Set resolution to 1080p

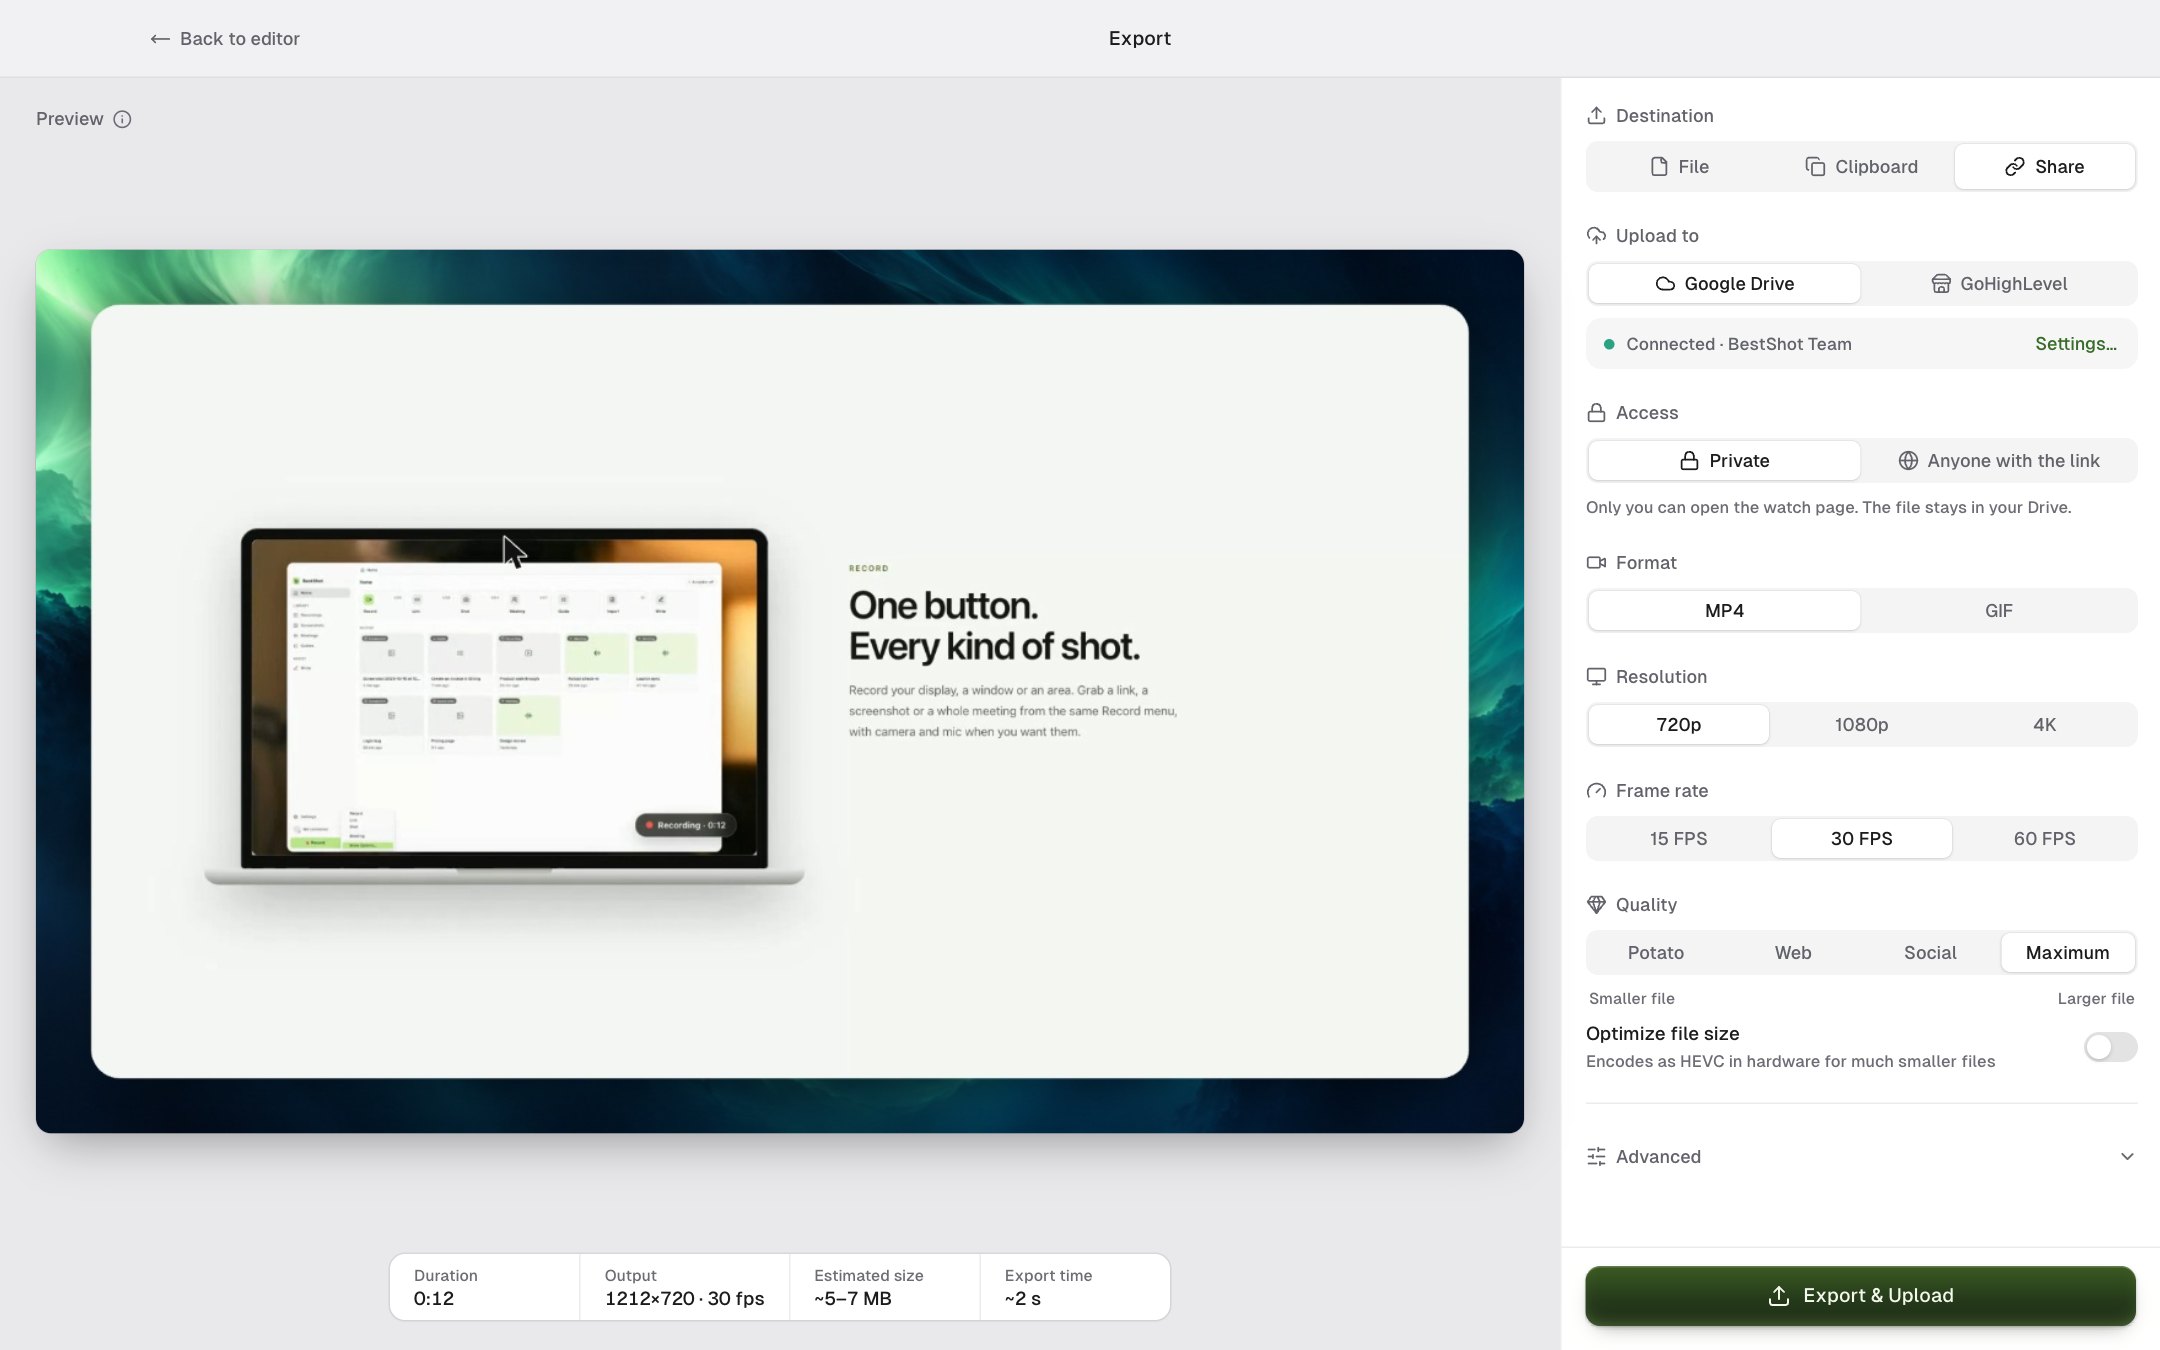[1861, 725]
